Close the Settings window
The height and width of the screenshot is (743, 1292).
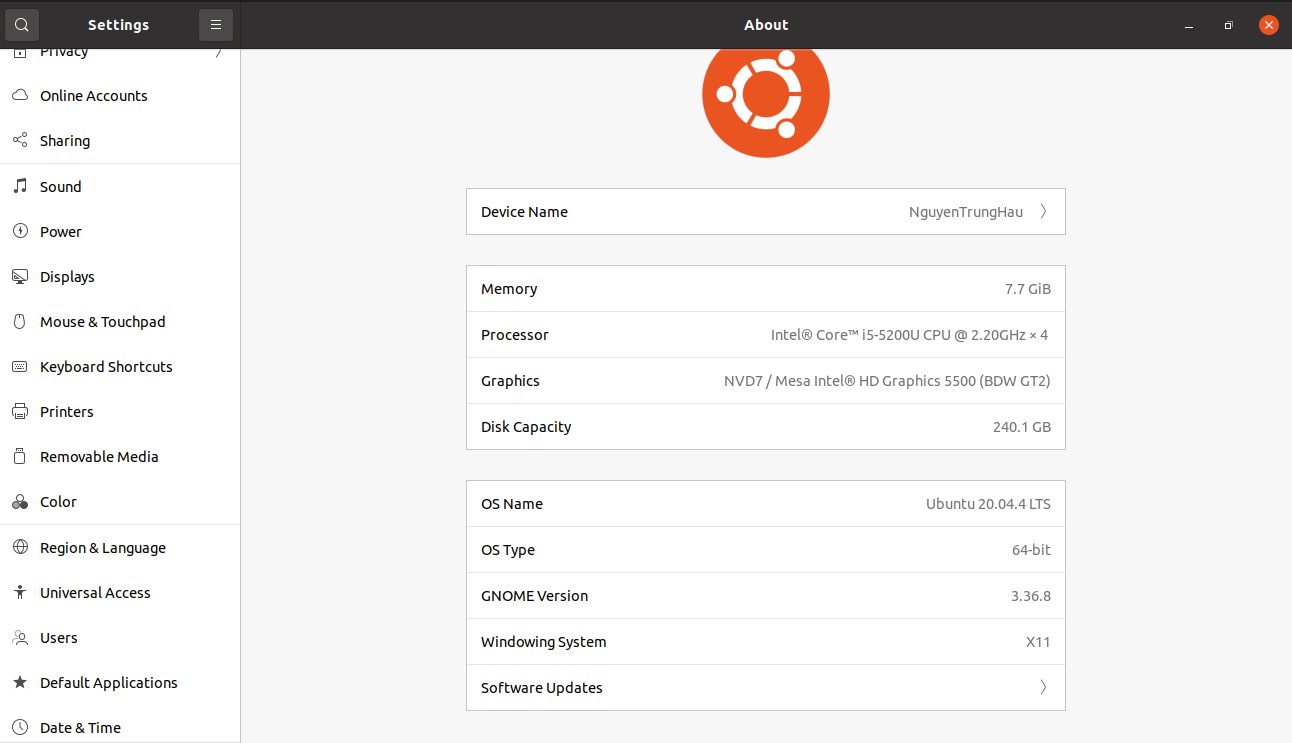(1269, 25)
